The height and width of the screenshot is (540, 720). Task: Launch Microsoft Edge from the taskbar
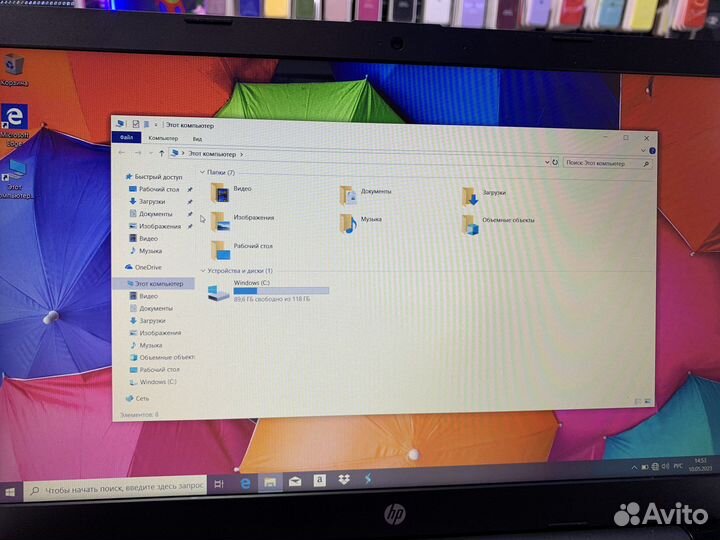click(244, 483)
